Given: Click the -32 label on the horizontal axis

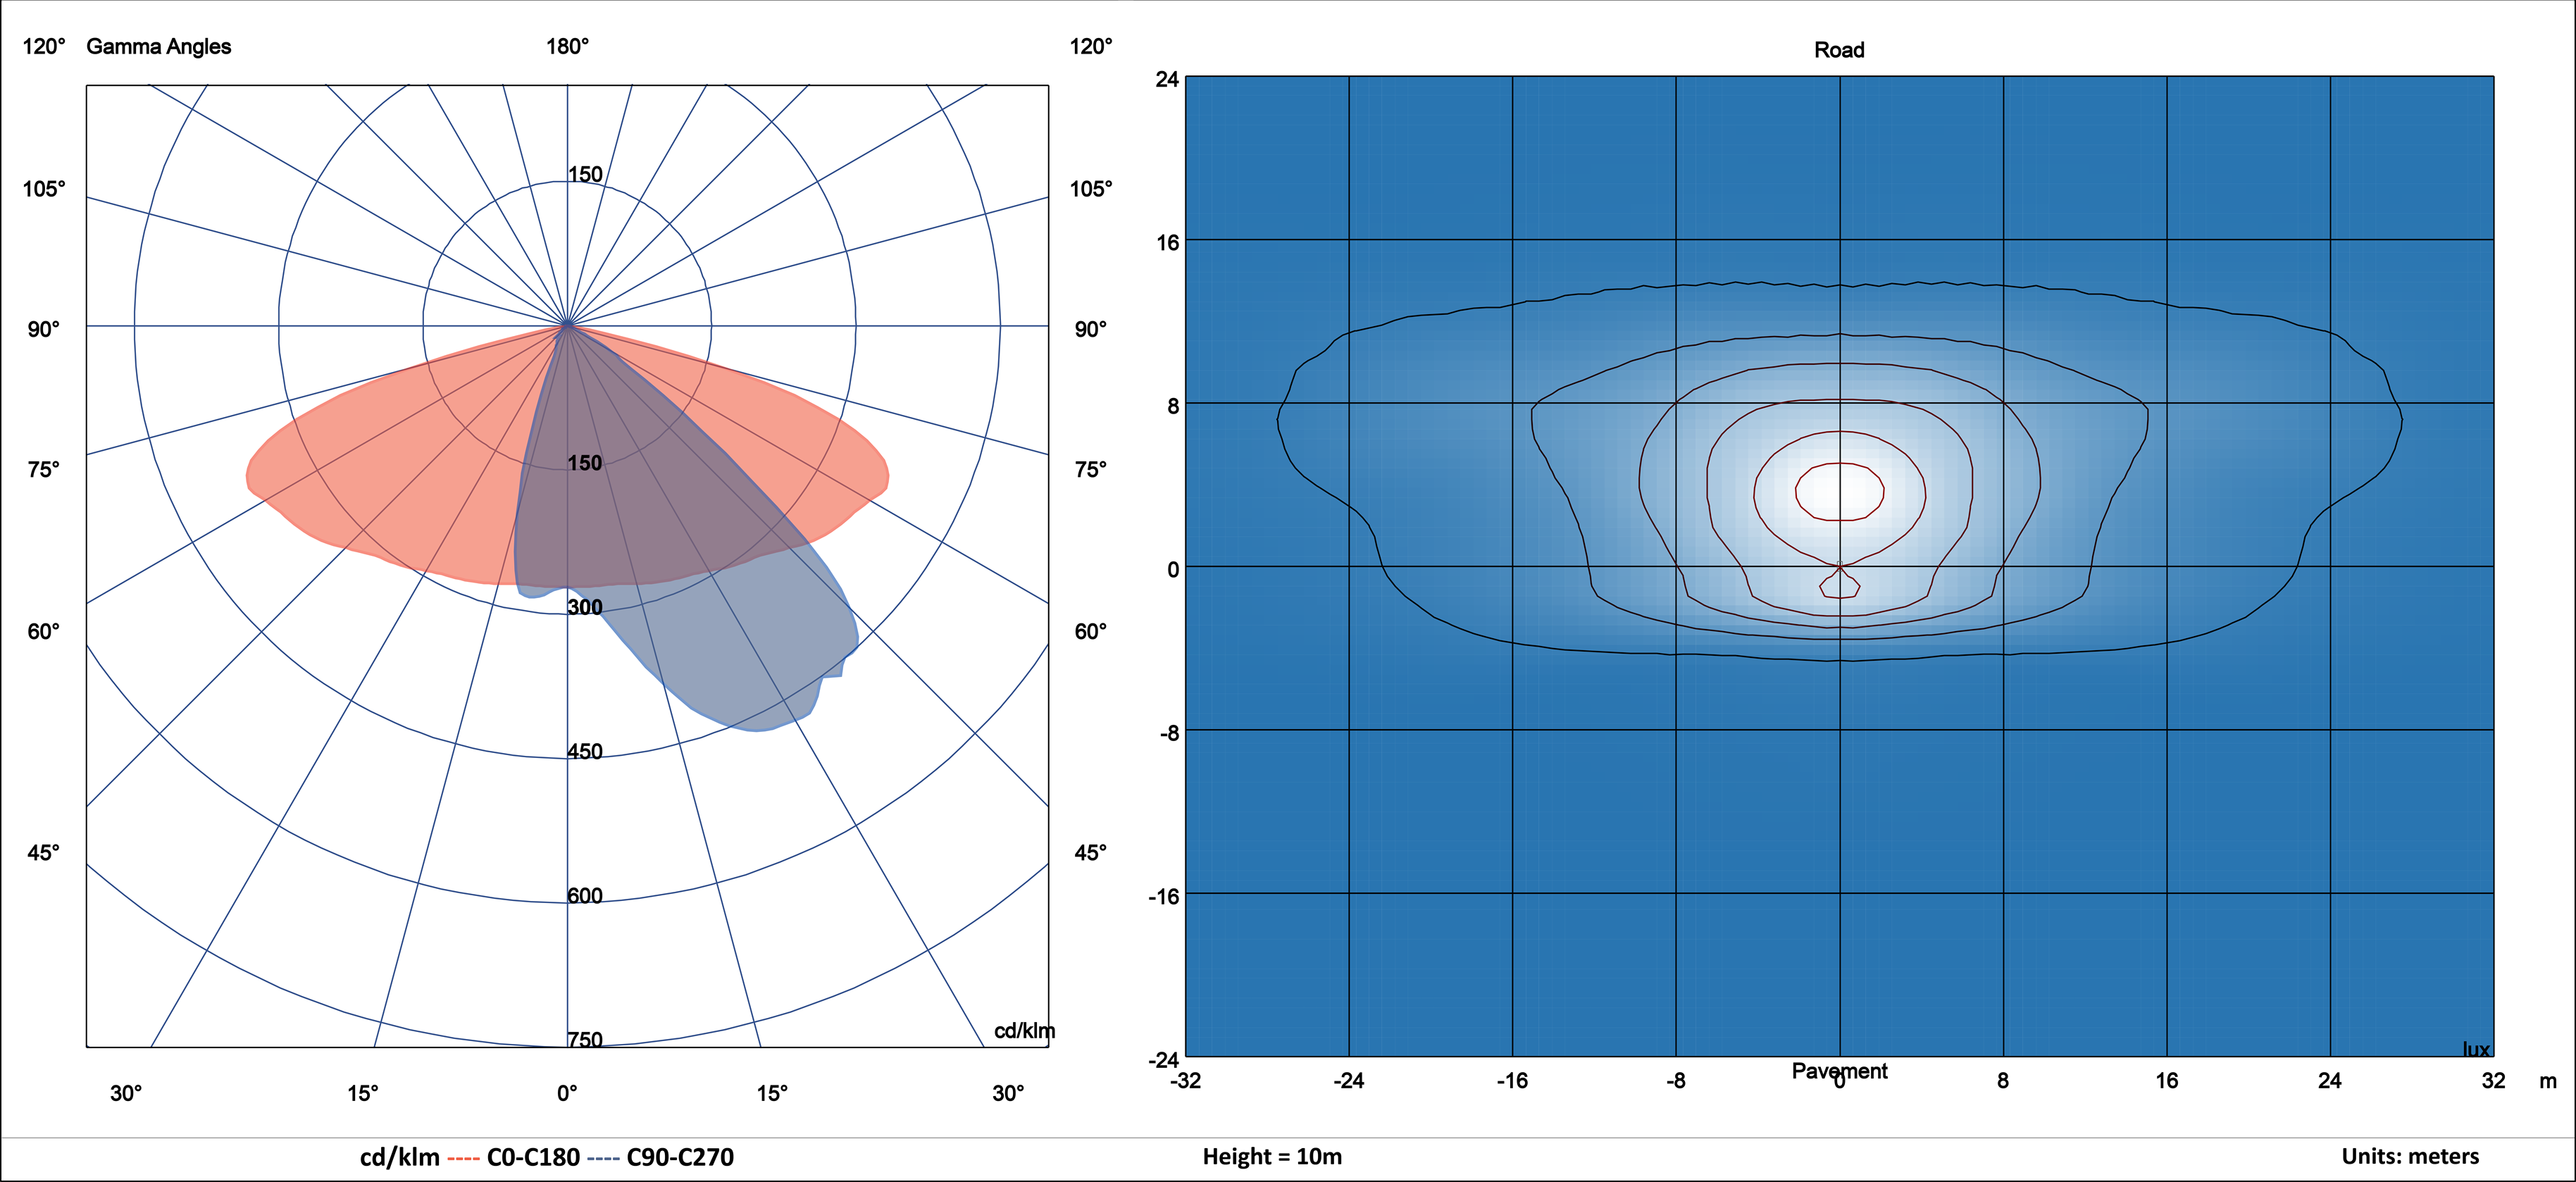Looking at the screenshot, I should click(x=1185, y=1081).
